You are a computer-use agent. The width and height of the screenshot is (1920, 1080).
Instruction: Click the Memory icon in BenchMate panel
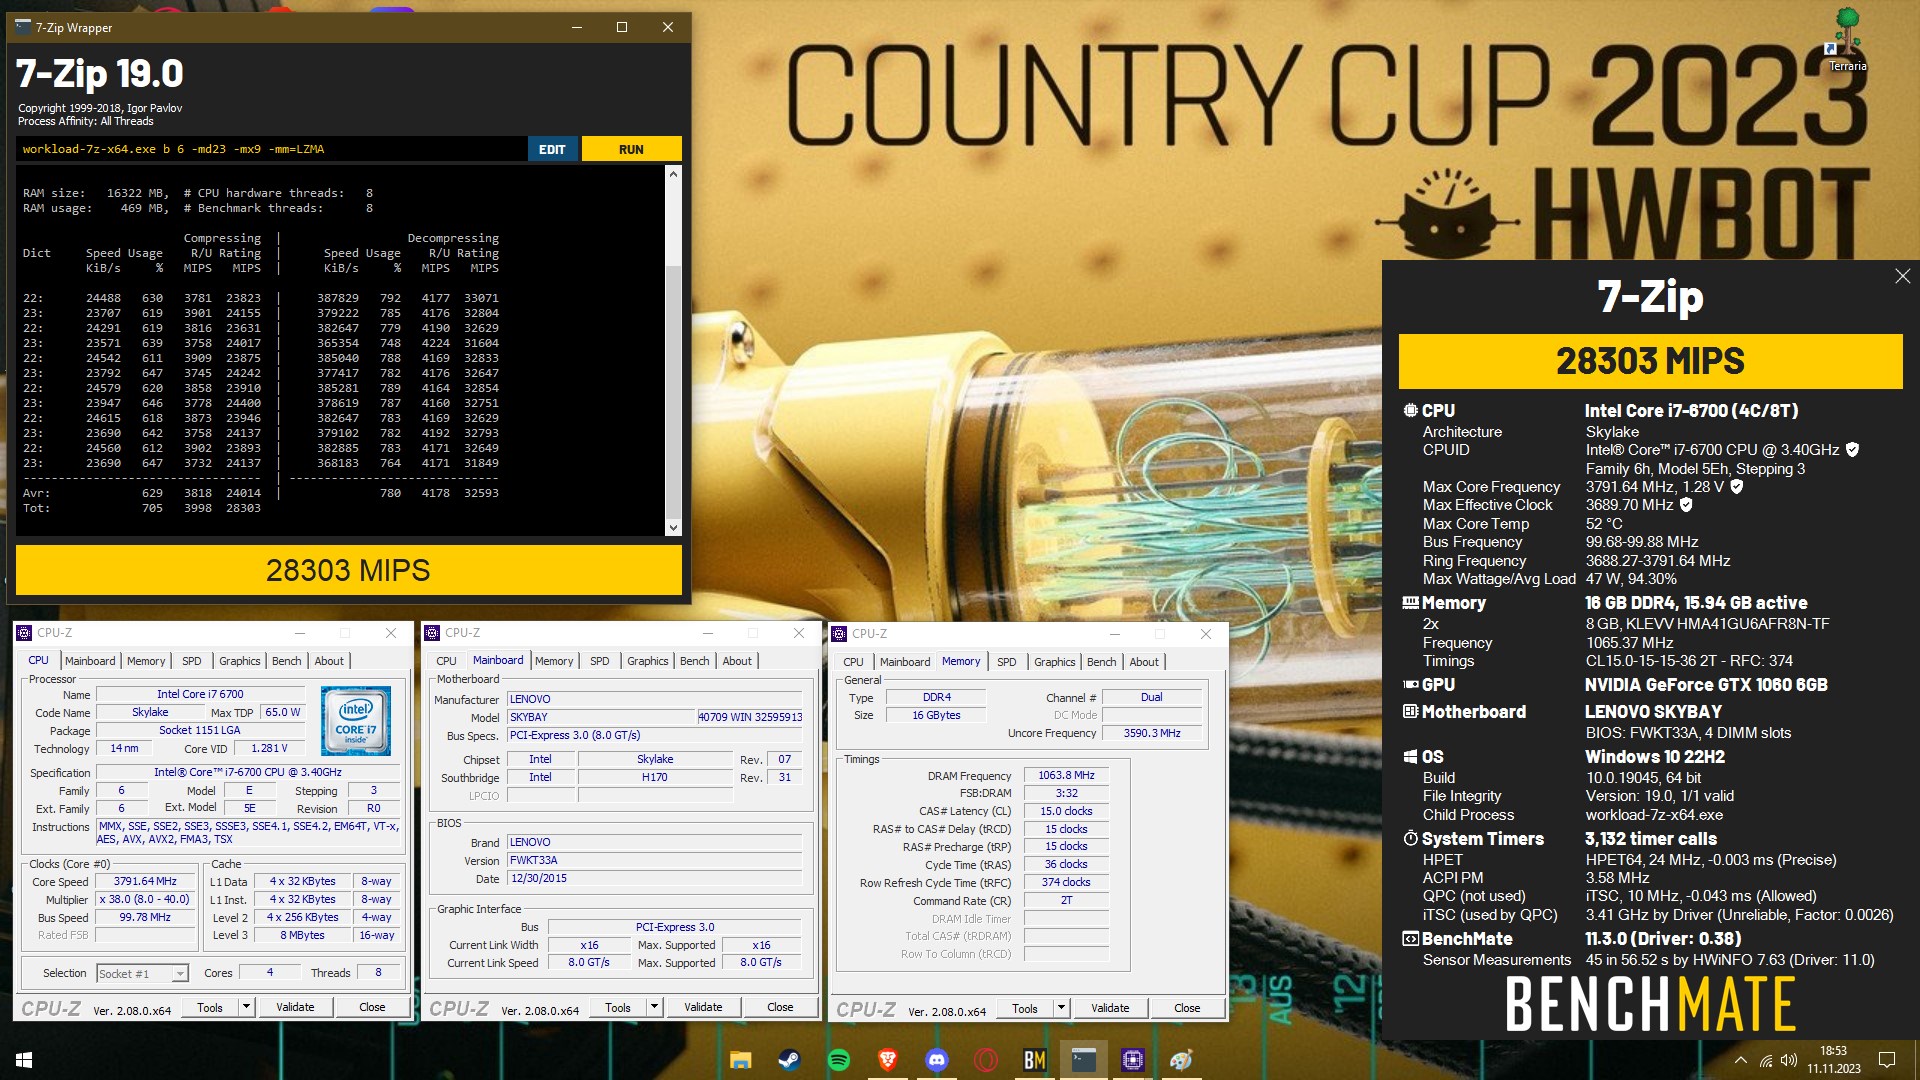(x=1410, y=603)
